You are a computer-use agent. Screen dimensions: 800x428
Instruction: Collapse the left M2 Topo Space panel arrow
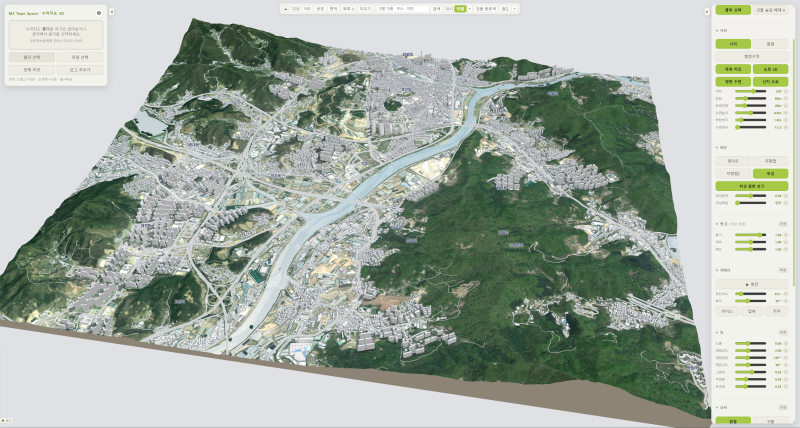[x=111, y=11]
